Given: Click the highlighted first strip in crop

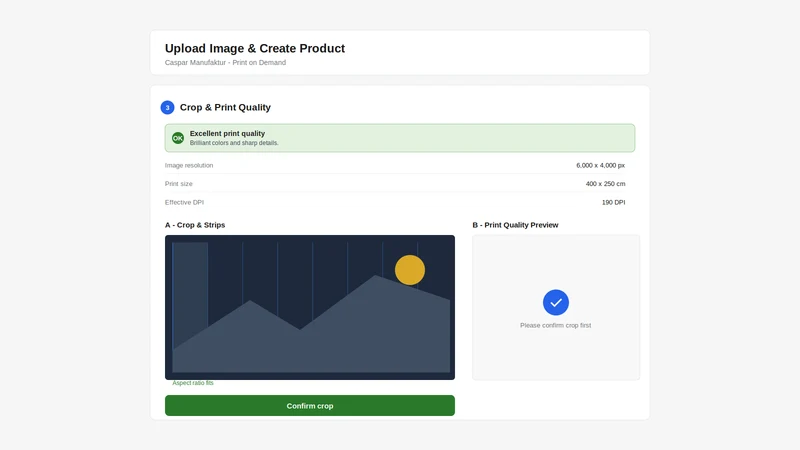Looking at the screenshot, I should click(x=190, y=296).
